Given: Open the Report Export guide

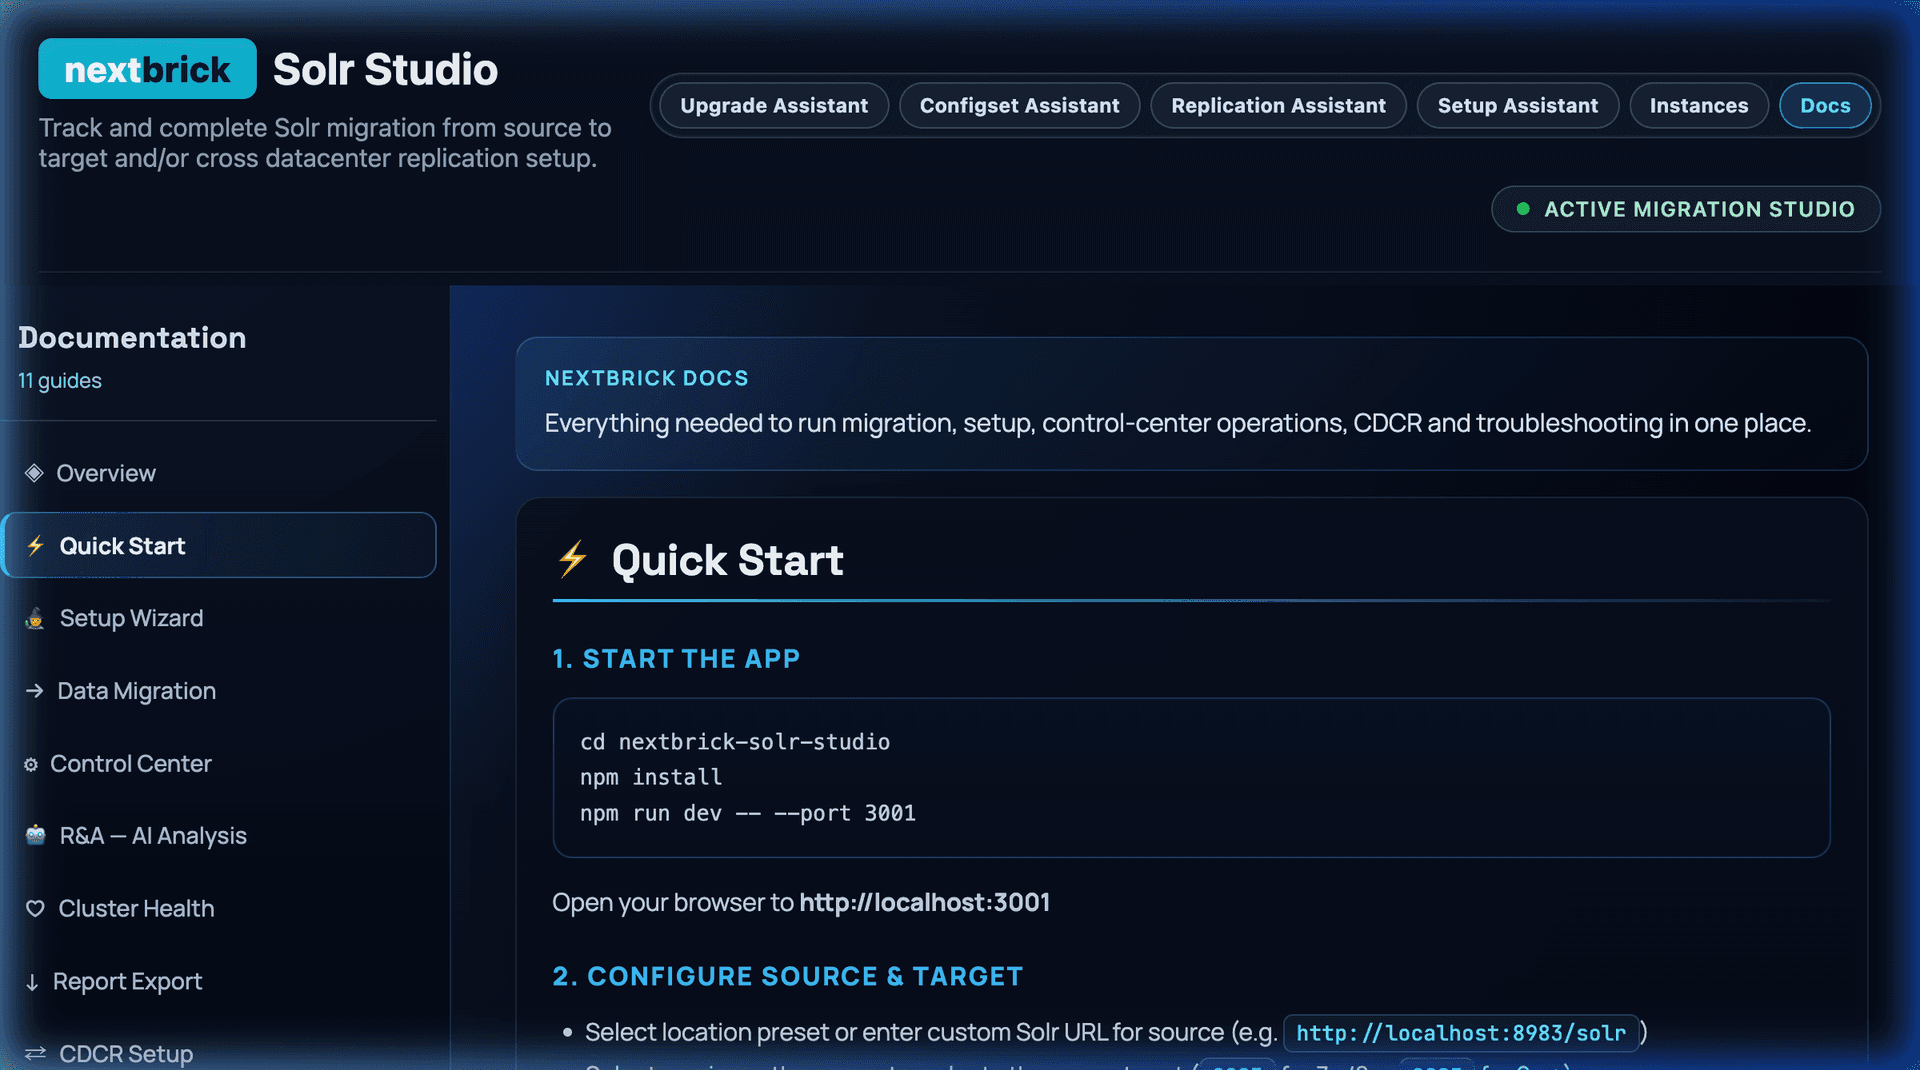Looking at the screenshot, I should pyautogui.click(x=219, y=982).
